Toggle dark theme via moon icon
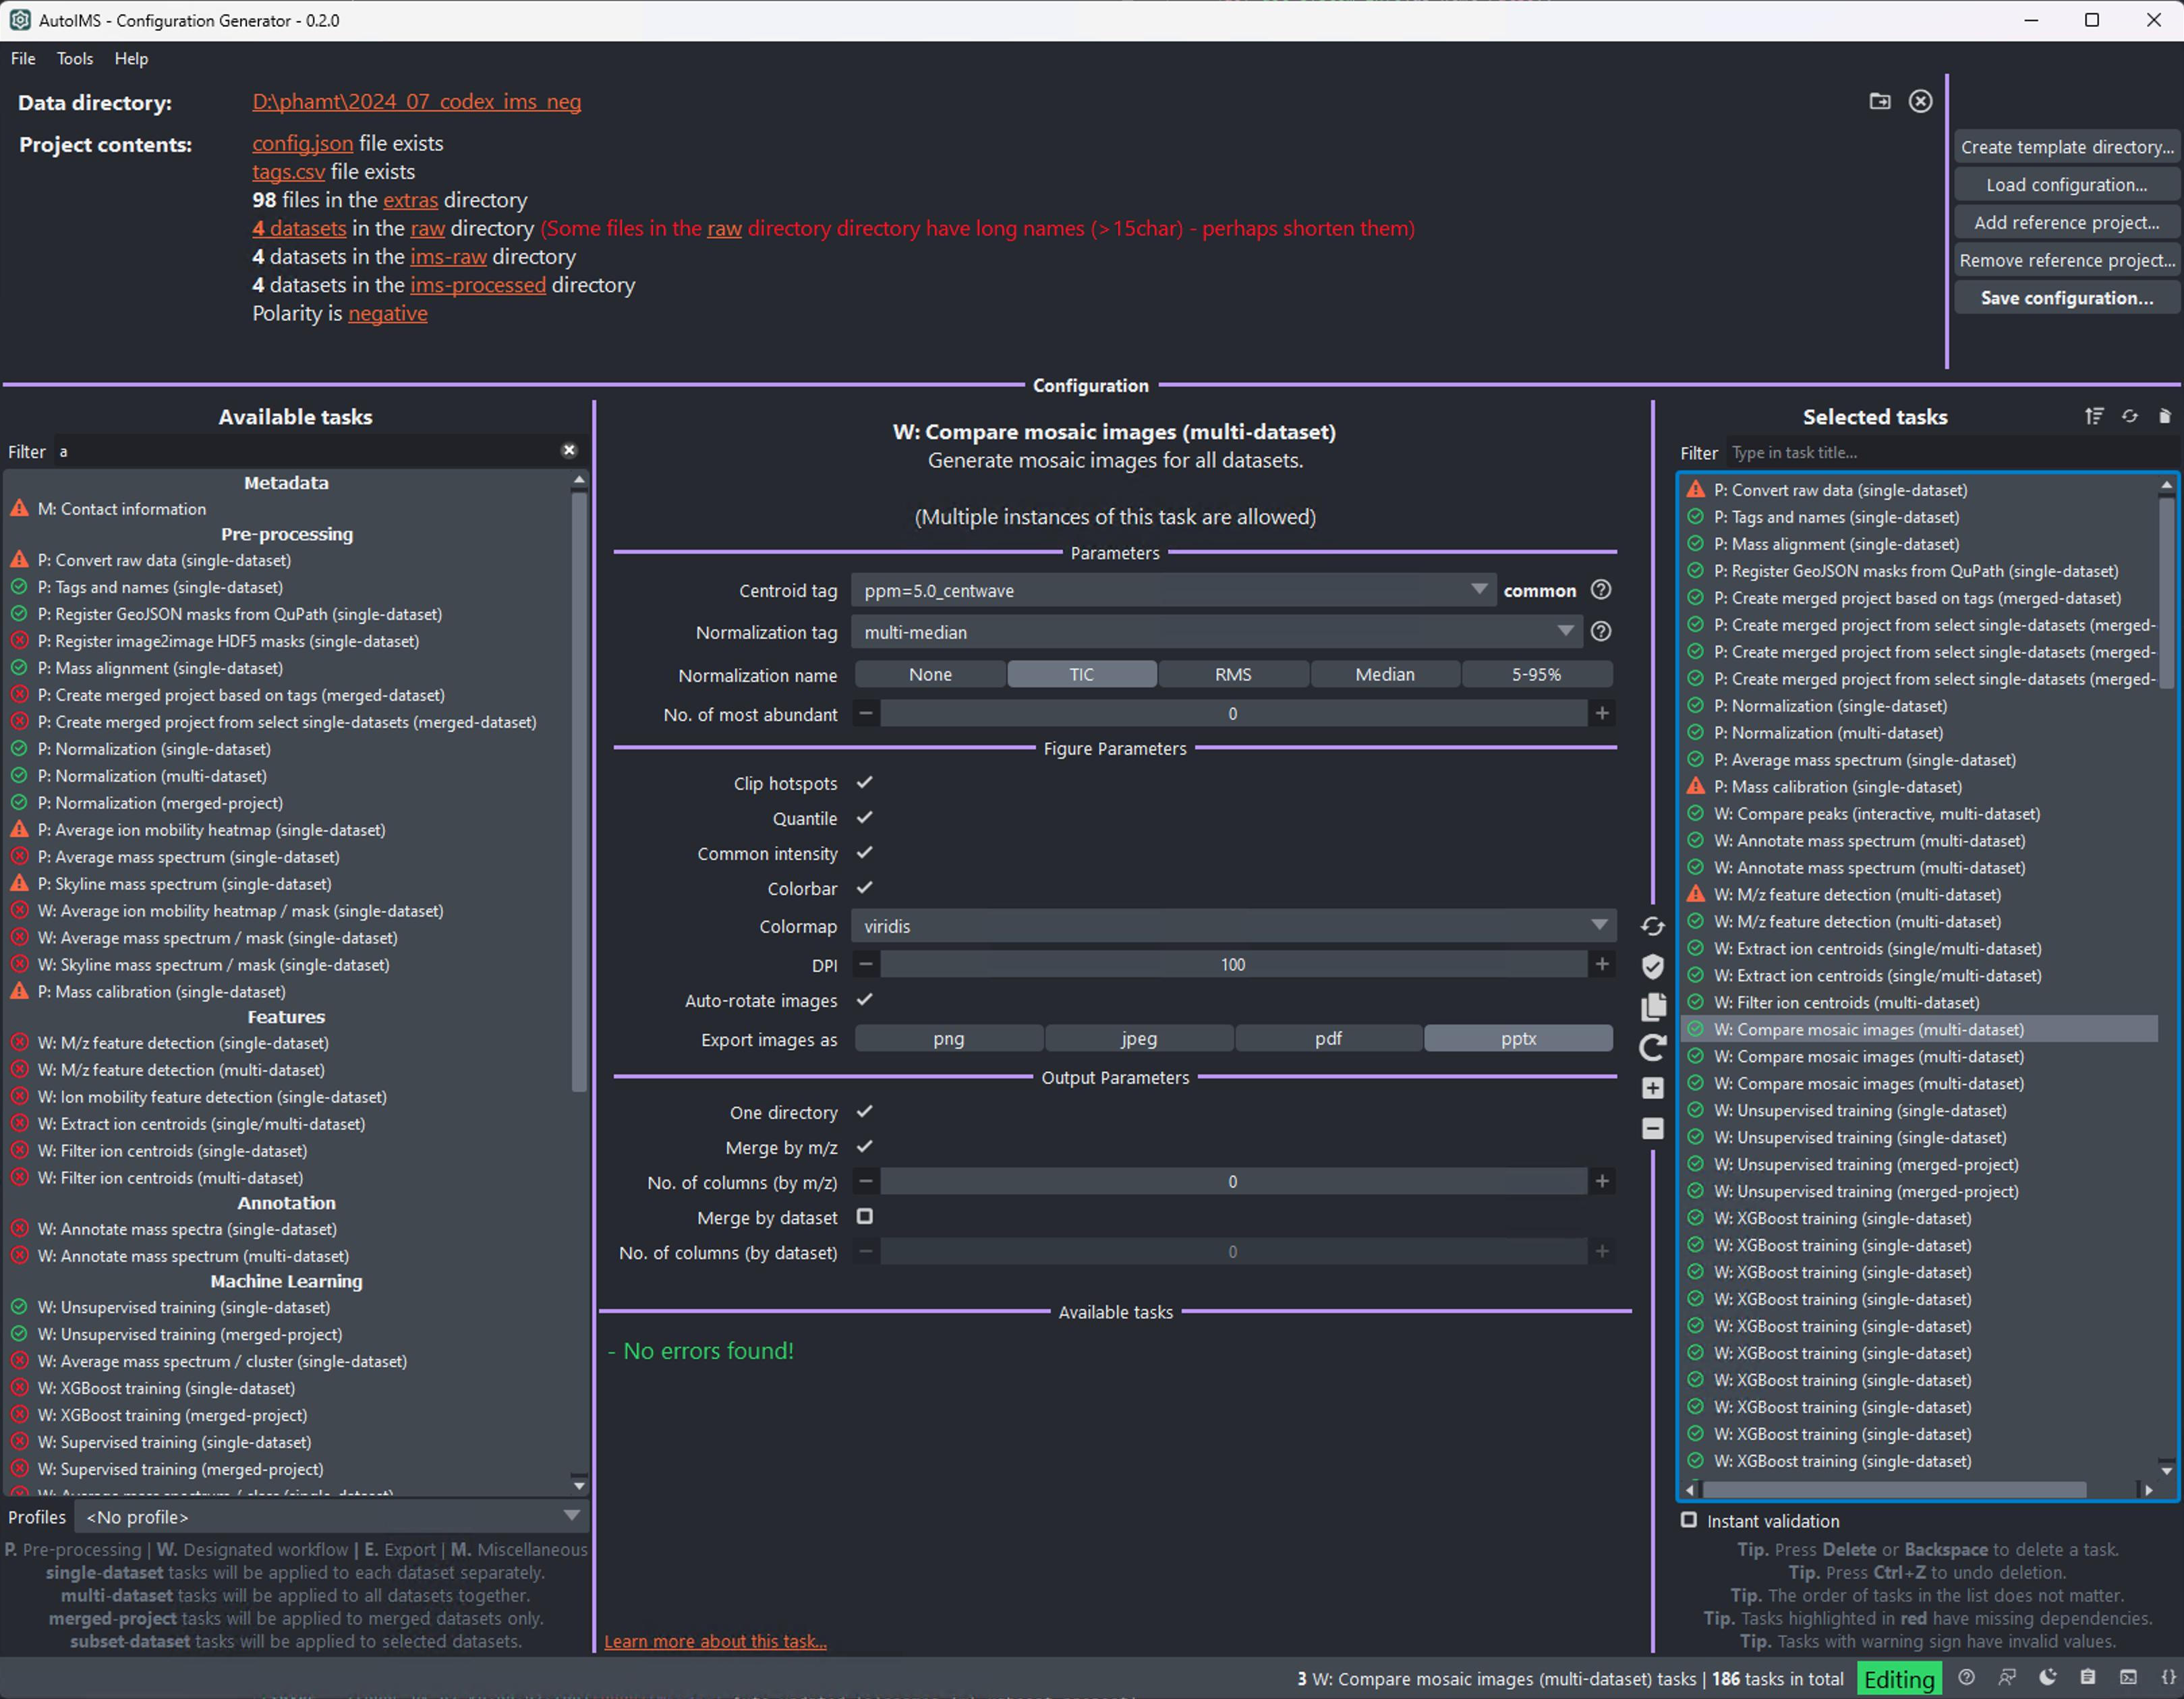The image size is (2184, 1699). coord(2048,1677)
